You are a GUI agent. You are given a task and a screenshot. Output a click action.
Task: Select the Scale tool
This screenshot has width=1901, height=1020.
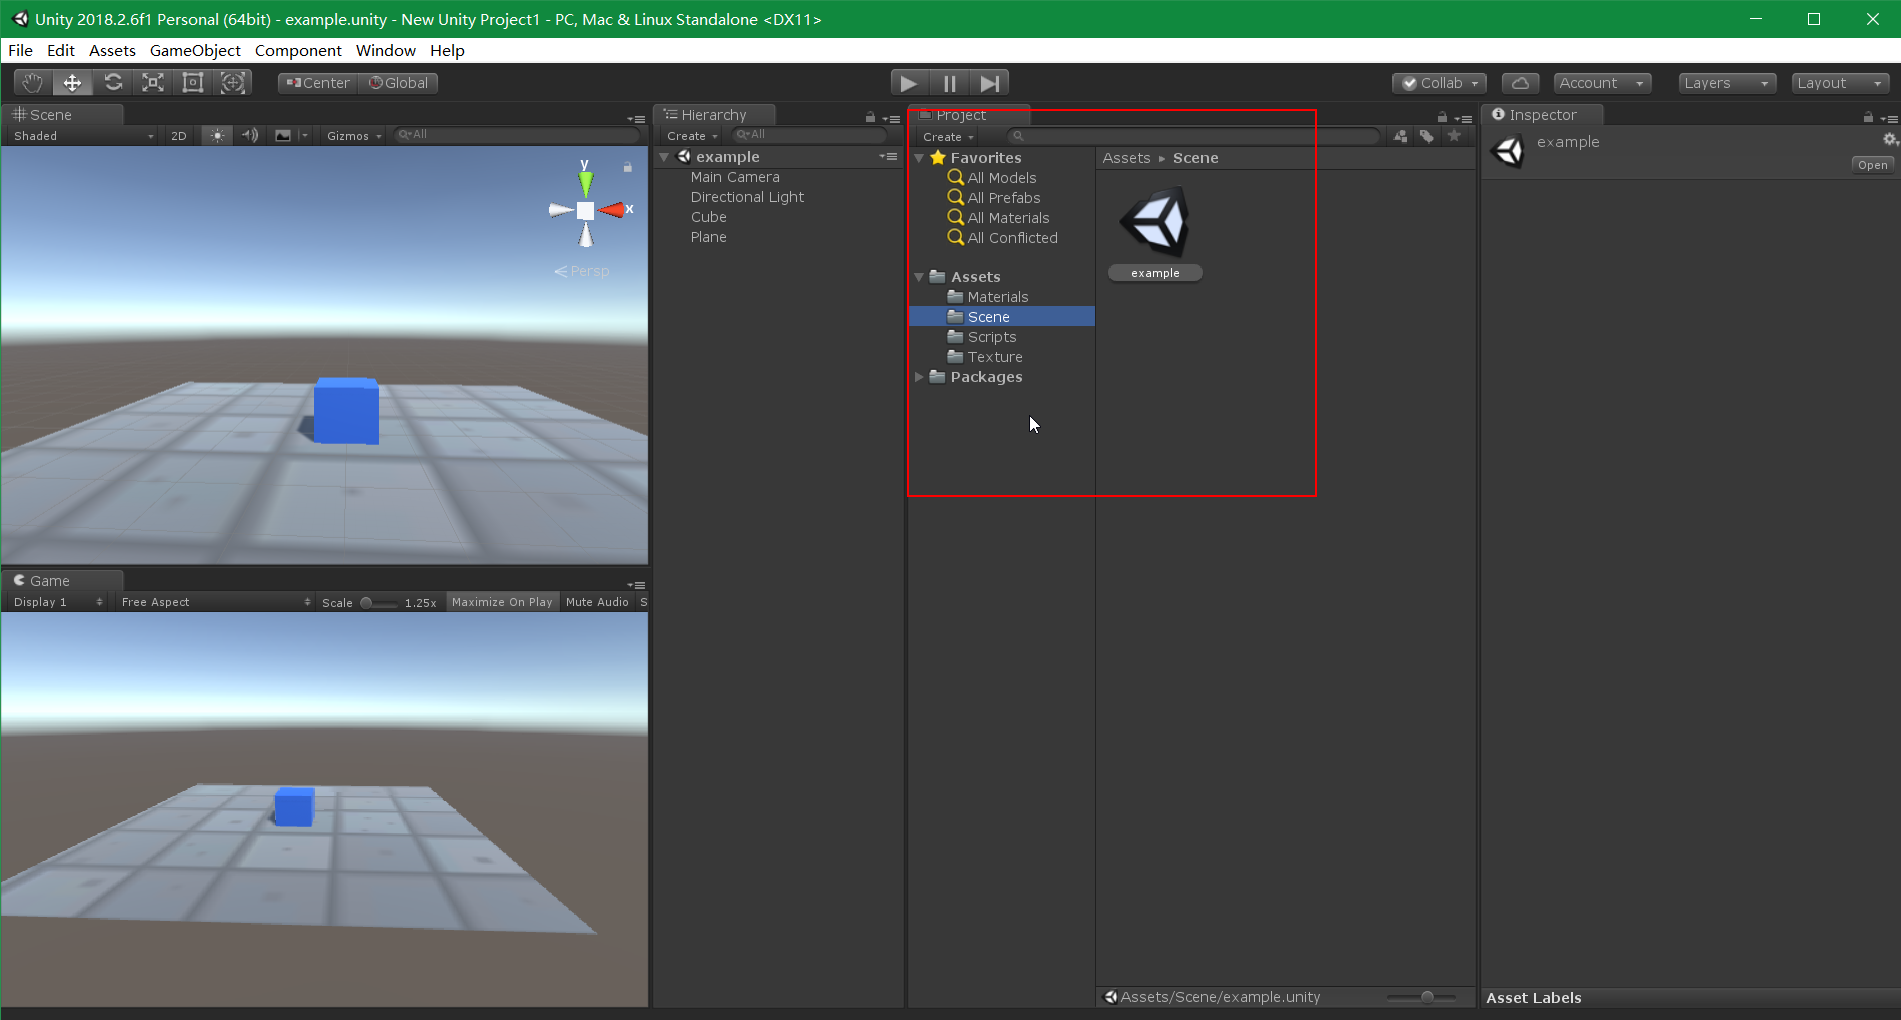click(x=152, y=82)
